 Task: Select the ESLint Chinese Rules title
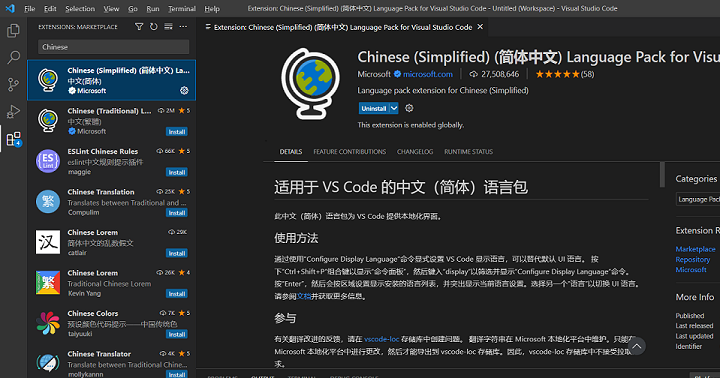[102, 151]
